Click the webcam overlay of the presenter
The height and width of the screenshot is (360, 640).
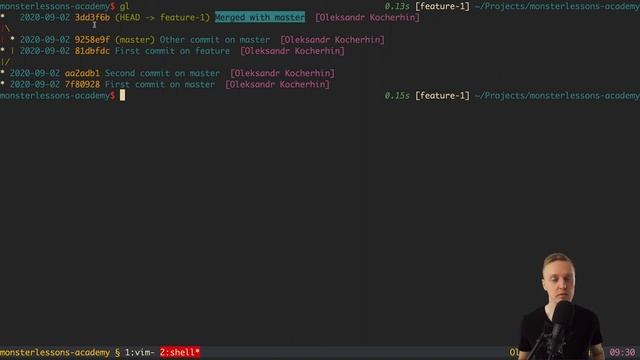click(561, 306)
